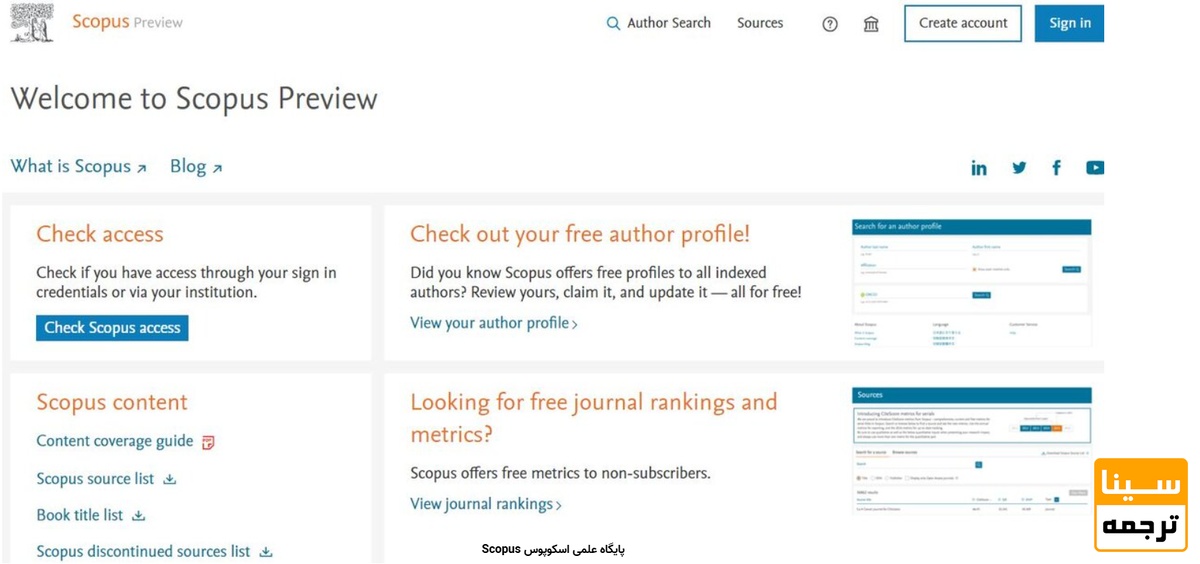The width and height of the screenshot is (1200, 564).
Task: Click the Check out your free author profile heading
Action: (580, 234)
